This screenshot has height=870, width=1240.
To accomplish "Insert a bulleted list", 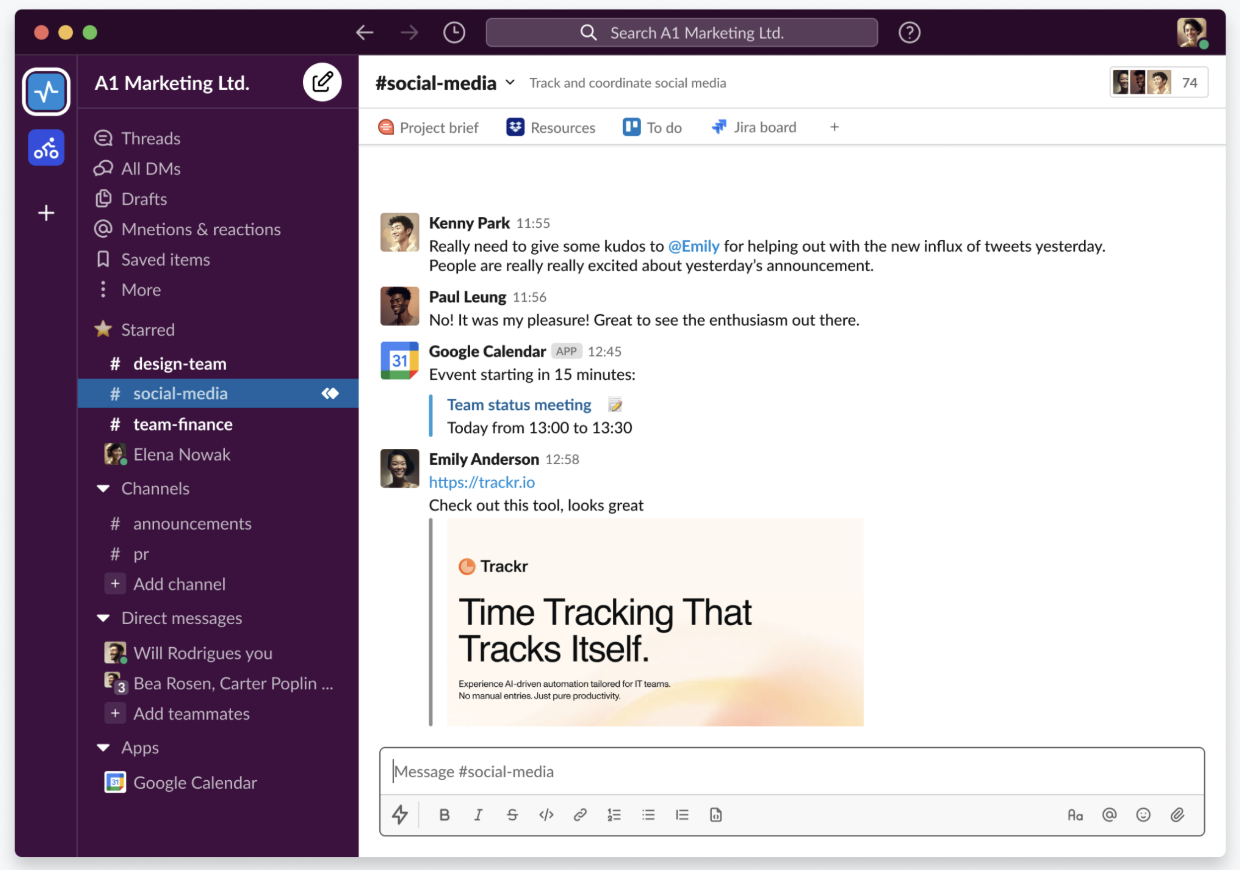I will point(648,815).
